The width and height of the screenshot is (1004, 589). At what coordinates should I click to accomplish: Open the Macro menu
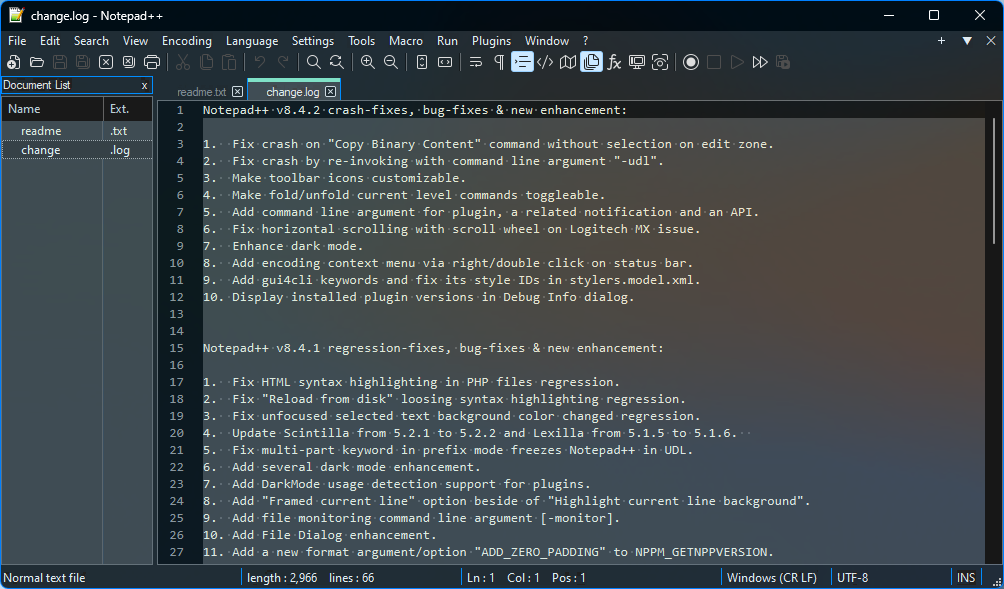coord(406,41)
